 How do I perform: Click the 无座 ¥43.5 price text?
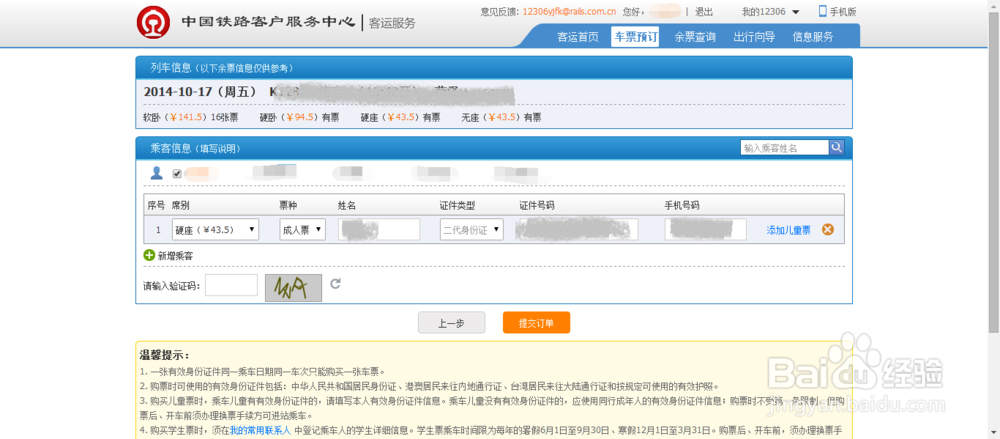pos(501,117)
